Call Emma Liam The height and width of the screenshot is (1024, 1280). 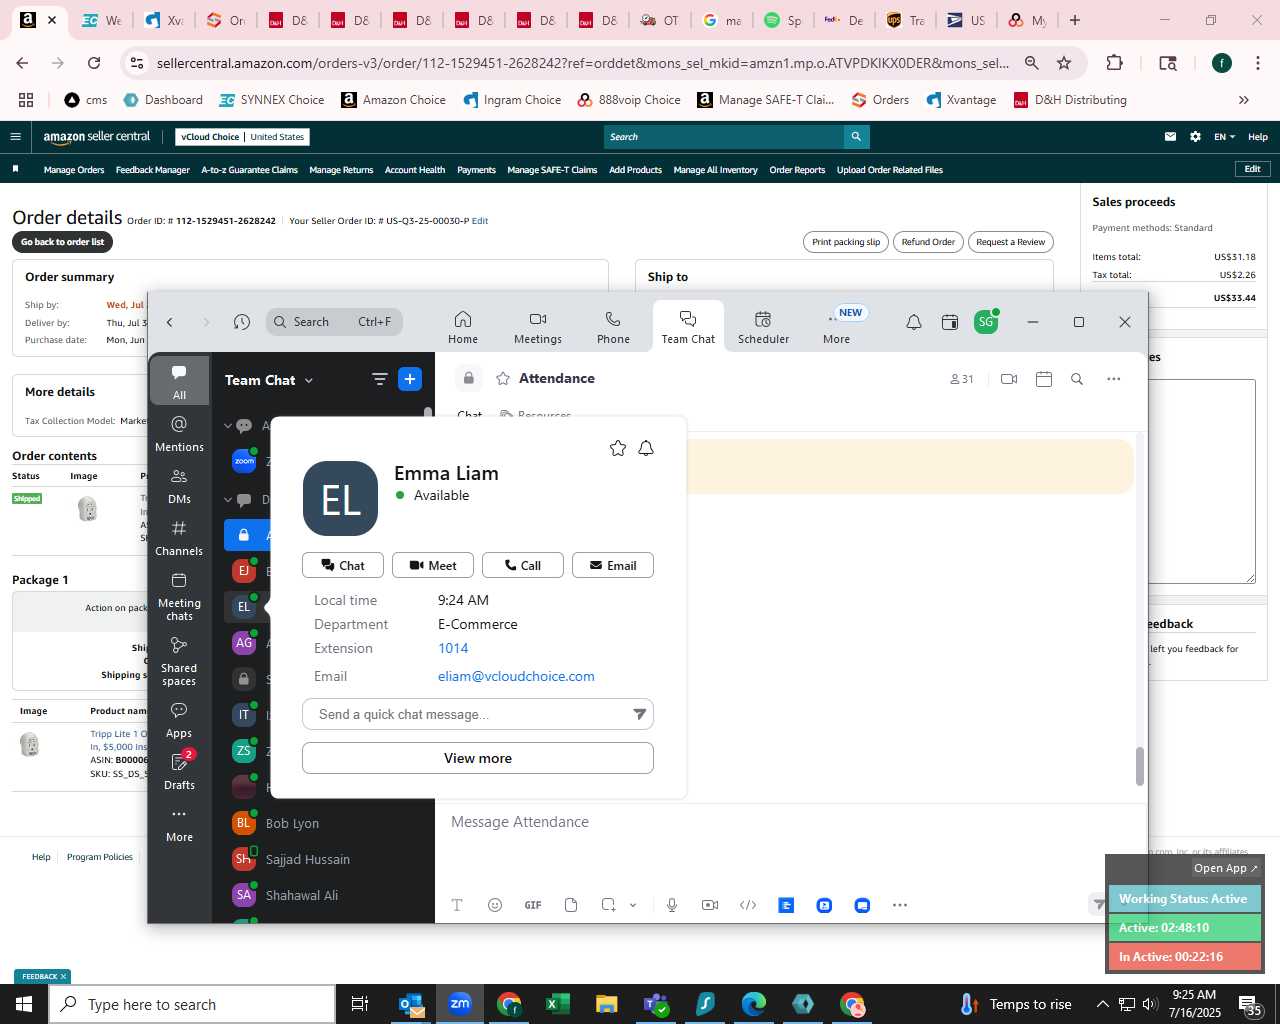(x=523, y=565)
